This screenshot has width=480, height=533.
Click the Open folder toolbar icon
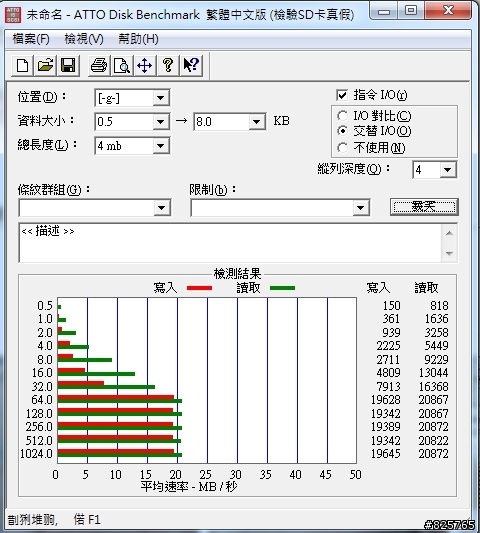45,65
